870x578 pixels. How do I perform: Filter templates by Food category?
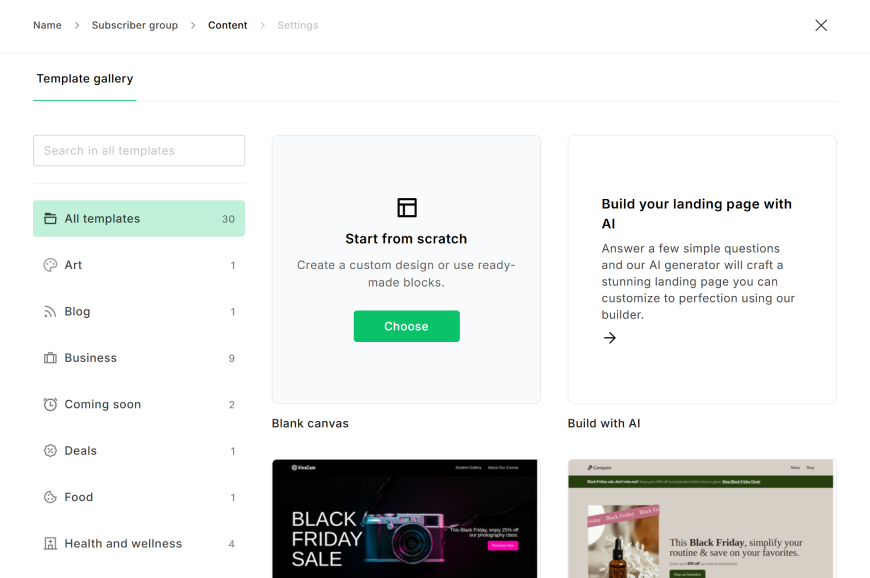[x=139, y=497]
